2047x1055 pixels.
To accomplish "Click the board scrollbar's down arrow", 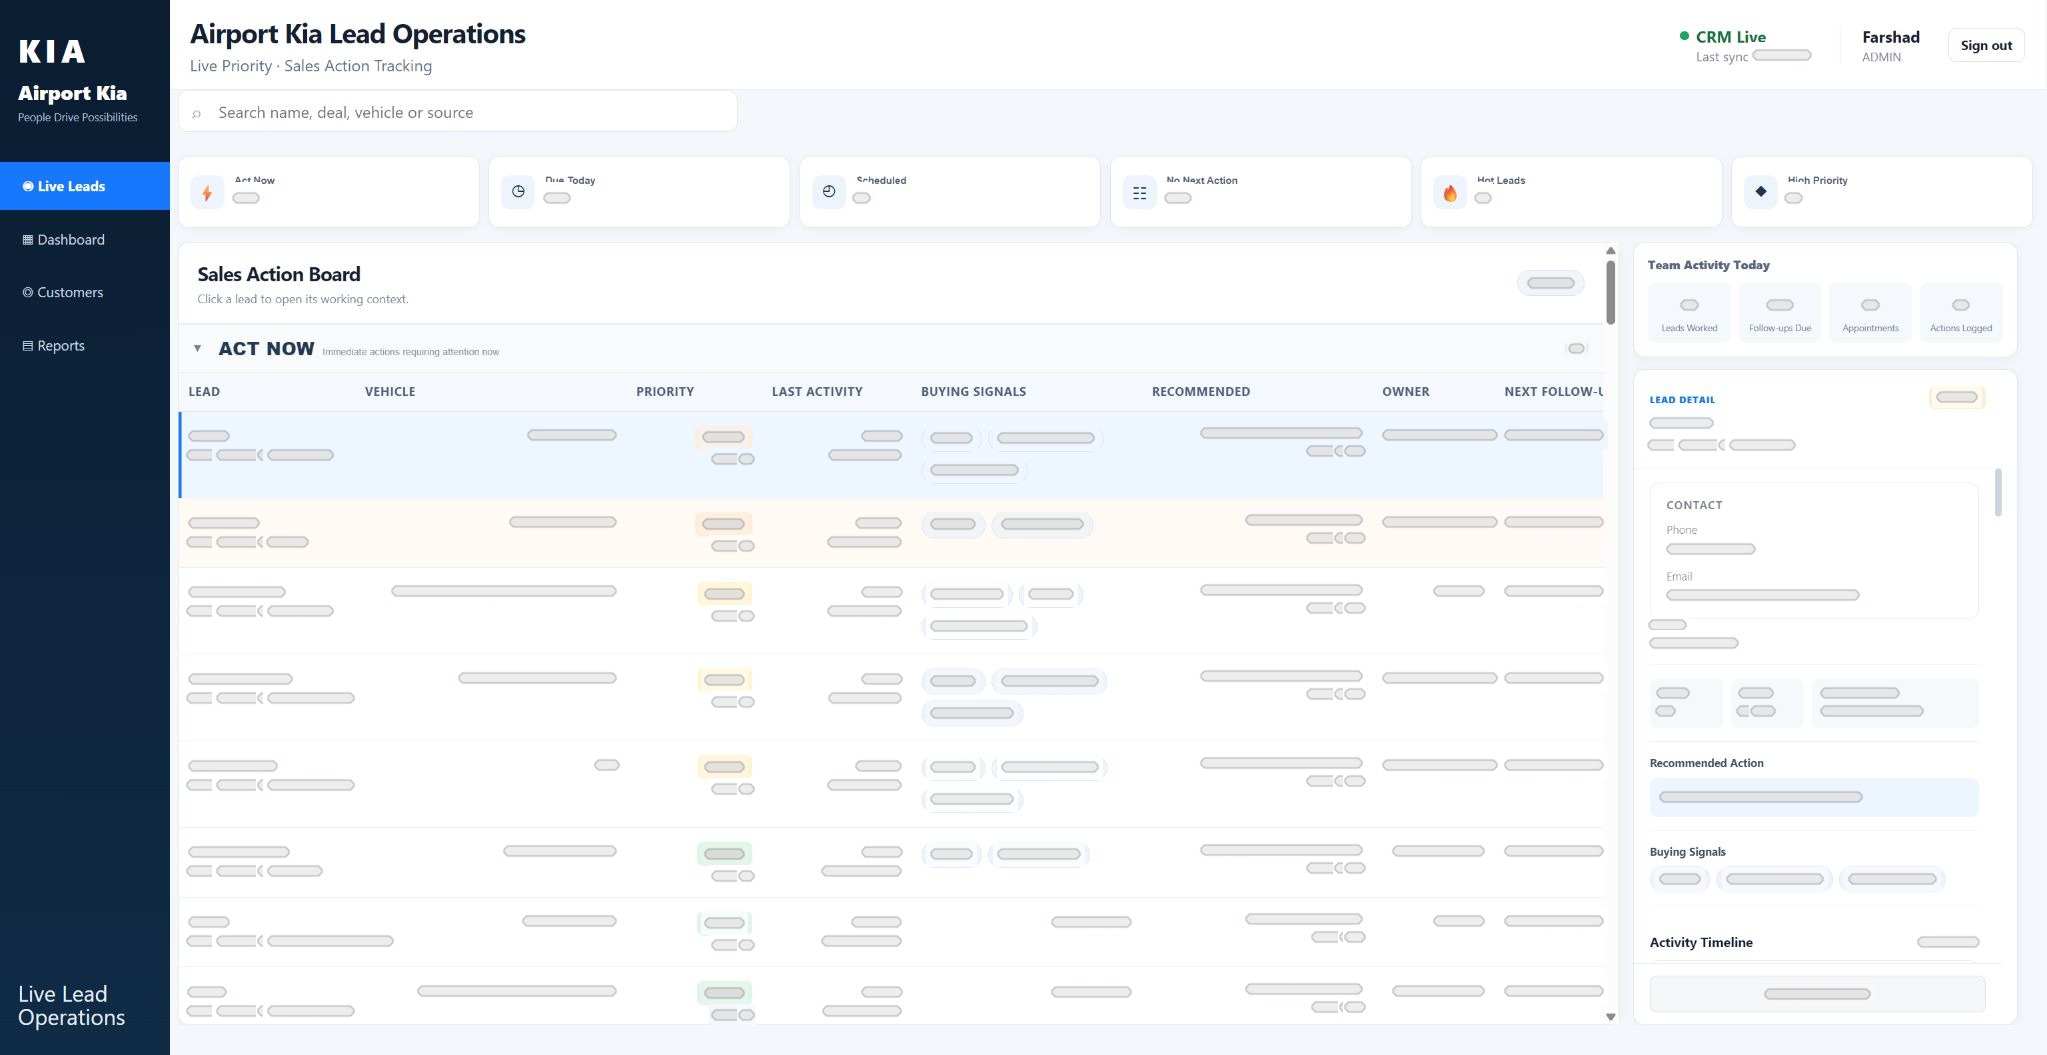I will click(x=1610, y=1017).
